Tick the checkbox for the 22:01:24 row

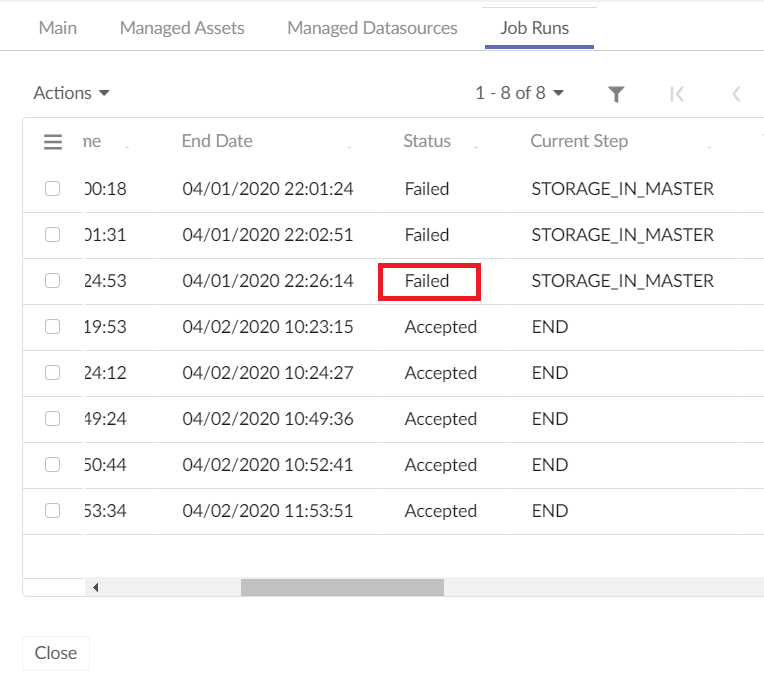tap(53, 189)
